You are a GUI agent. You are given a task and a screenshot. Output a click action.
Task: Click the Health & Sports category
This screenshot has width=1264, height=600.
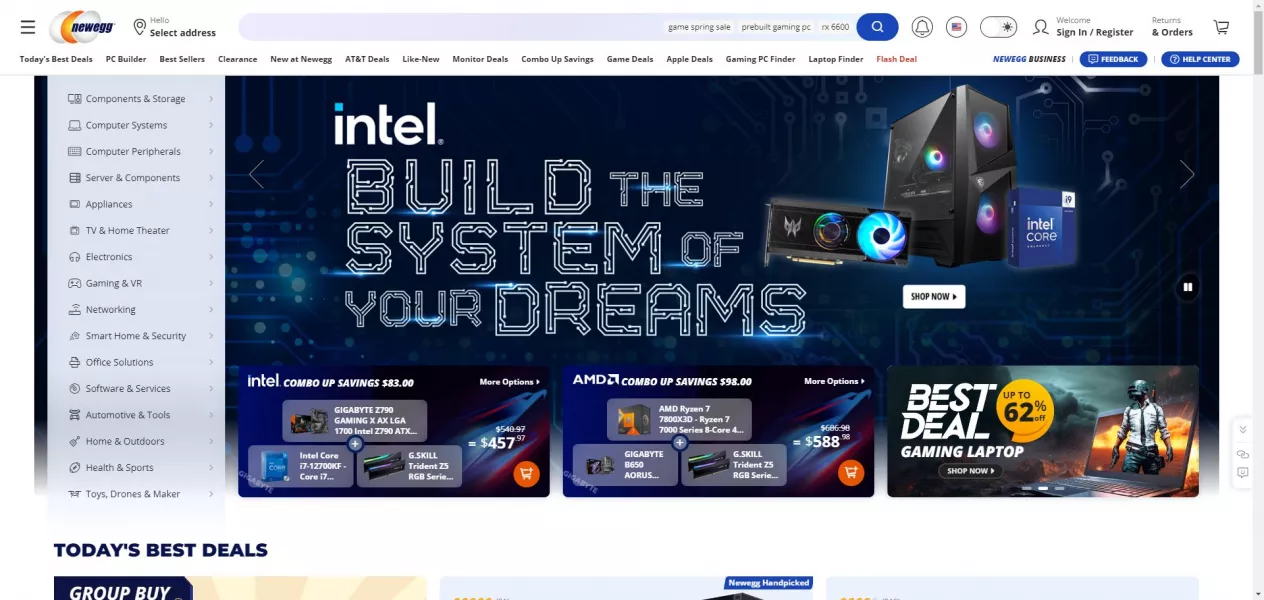pos(140,467)
